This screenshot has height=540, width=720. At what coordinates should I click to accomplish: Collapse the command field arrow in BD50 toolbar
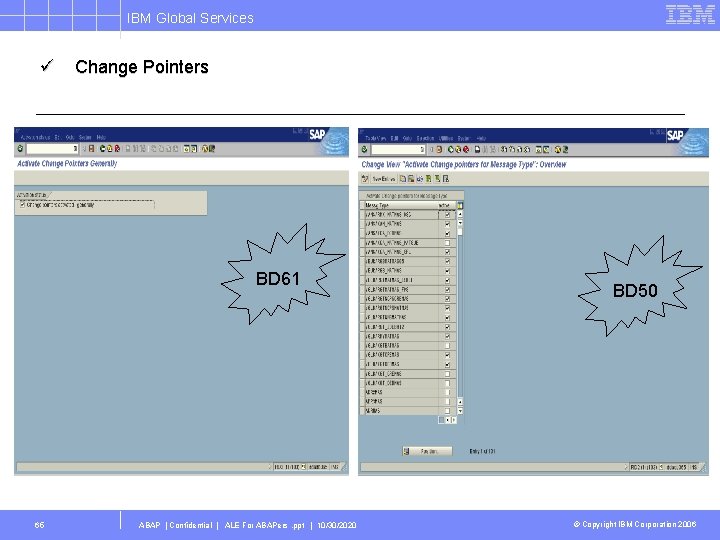pyautogui.click(x=431, y=149)
